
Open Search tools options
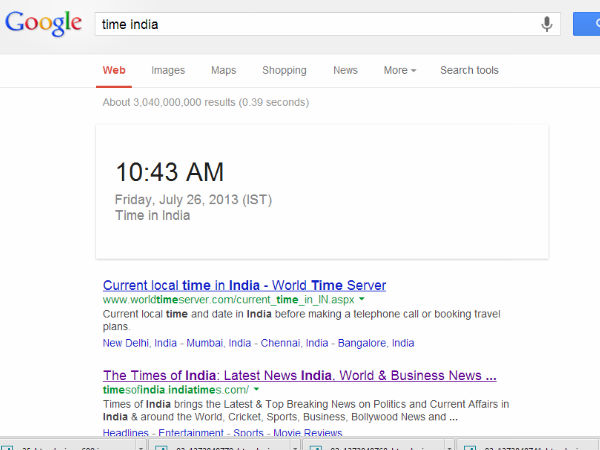[469, 70]
